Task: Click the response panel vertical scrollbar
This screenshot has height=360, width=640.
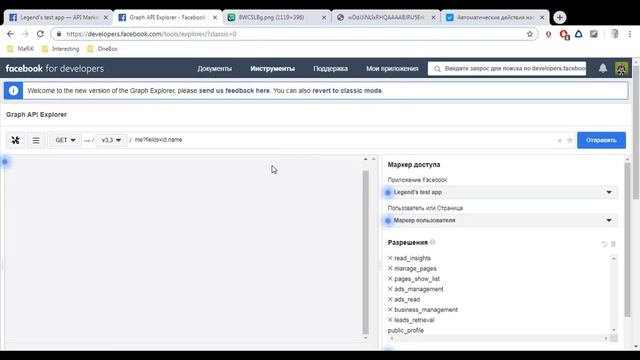Action: click(366, 252)
